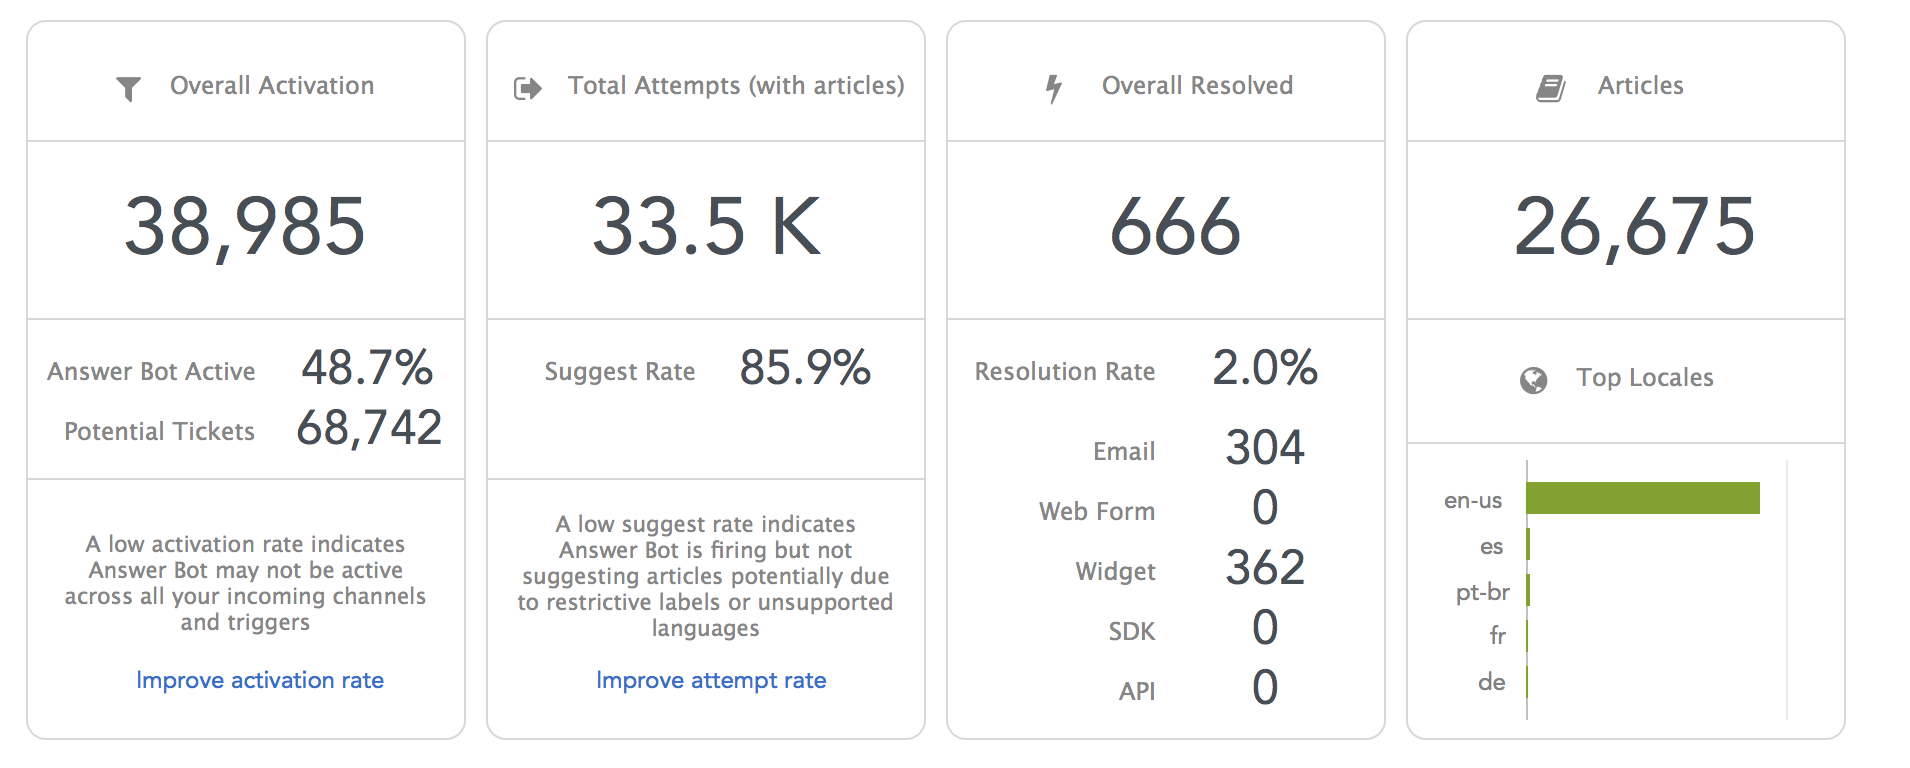Click the 666 resolved count
The width and height of the screenshot is (1910, 768).
1175,227
